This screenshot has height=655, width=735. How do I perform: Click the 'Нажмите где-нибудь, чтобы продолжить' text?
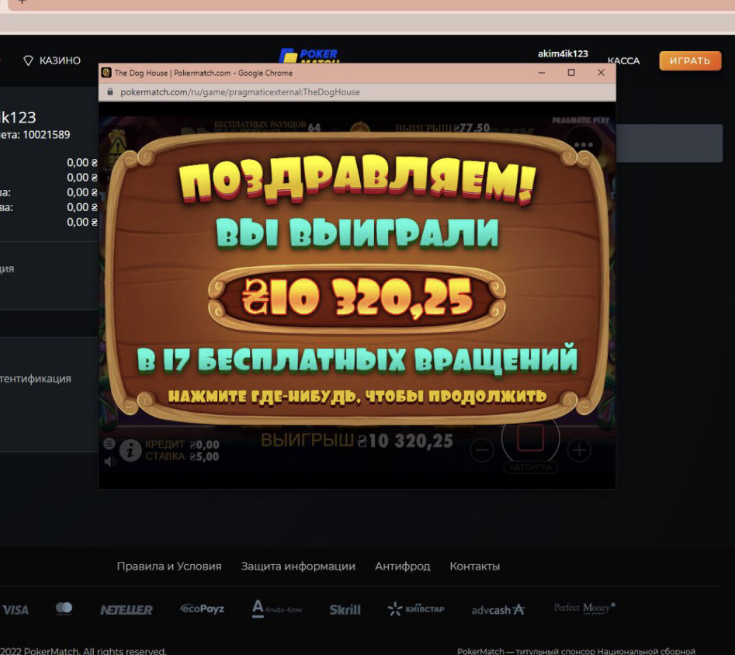(x=357, y=396)
